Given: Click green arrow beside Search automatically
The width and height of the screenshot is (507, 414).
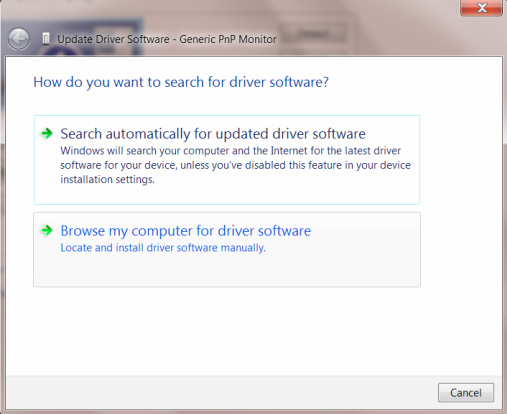Looking at the screenshot, I should [x=47, y=133].
